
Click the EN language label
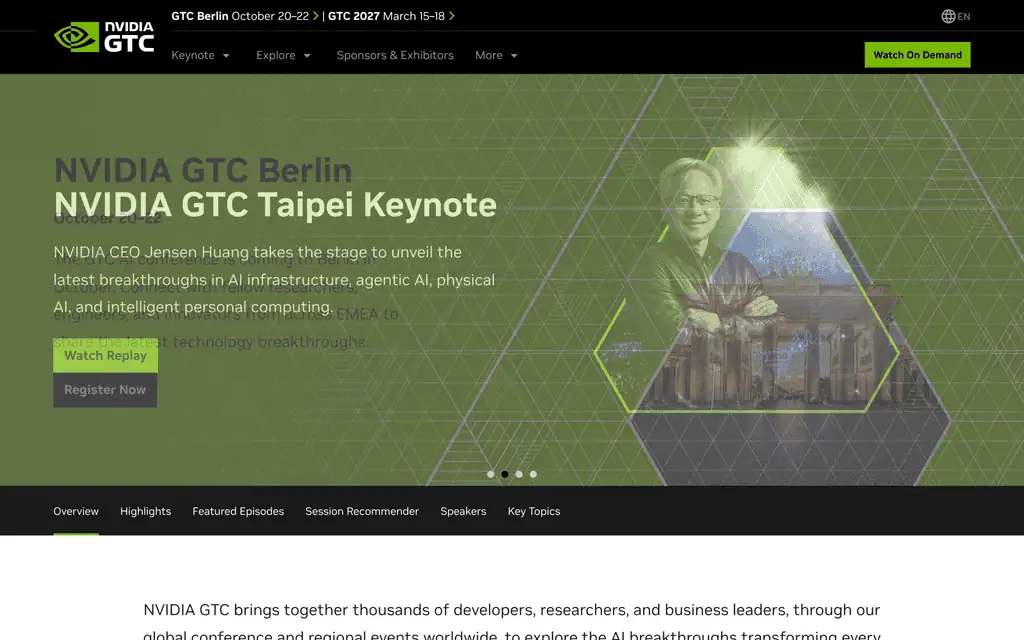point(964,16)
